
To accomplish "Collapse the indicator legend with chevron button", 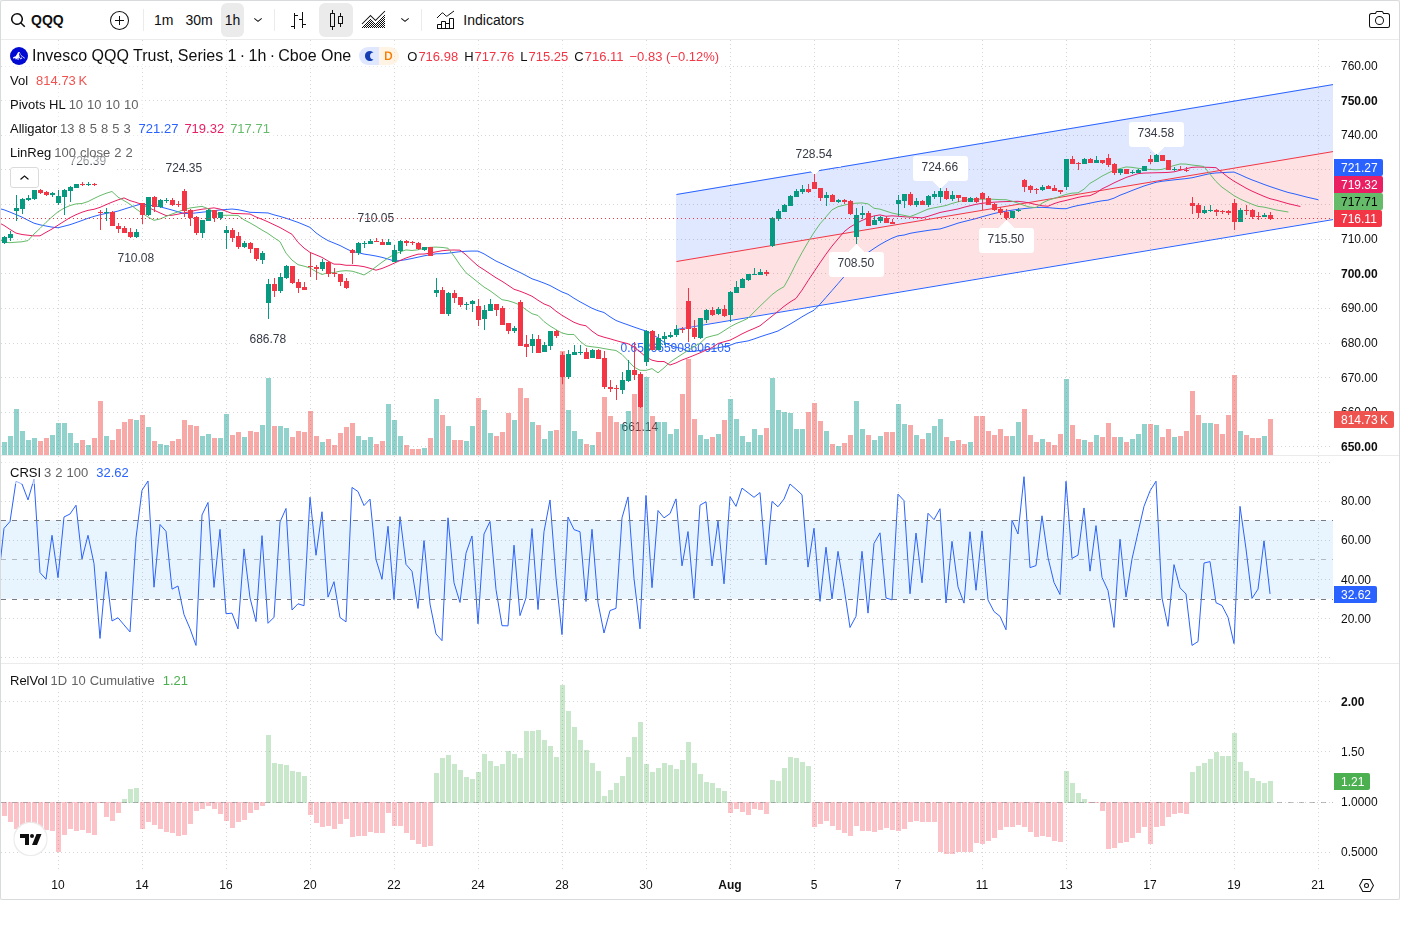I will tap(24, 177).
